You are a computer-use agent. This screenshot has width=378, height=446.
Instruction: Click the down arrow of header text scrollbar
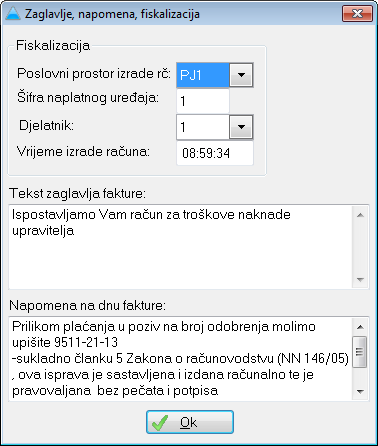tap(360, 279)
